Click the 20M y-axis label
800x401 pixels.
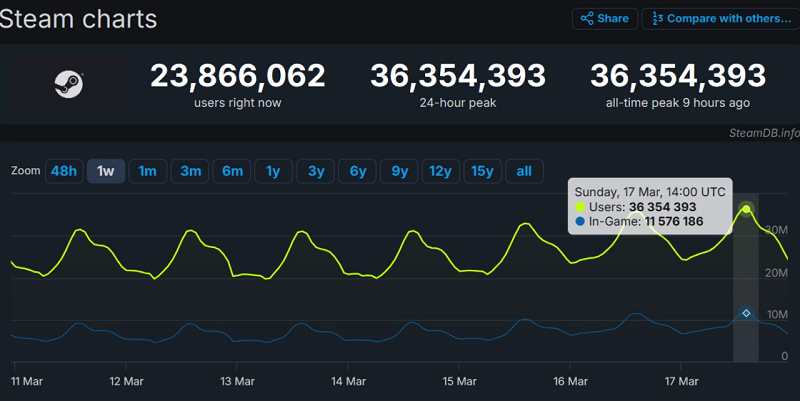[x=776, y=273]
